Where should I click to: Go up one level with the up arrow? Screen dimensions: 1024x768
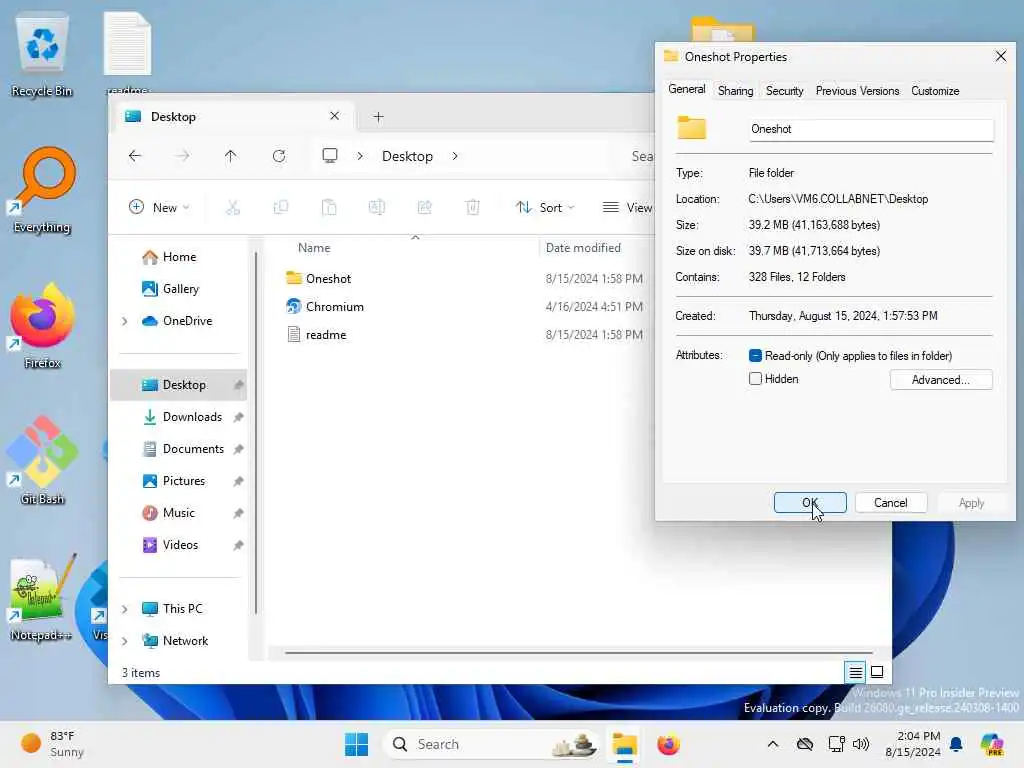pyautogui.click(x=231, y=156)
